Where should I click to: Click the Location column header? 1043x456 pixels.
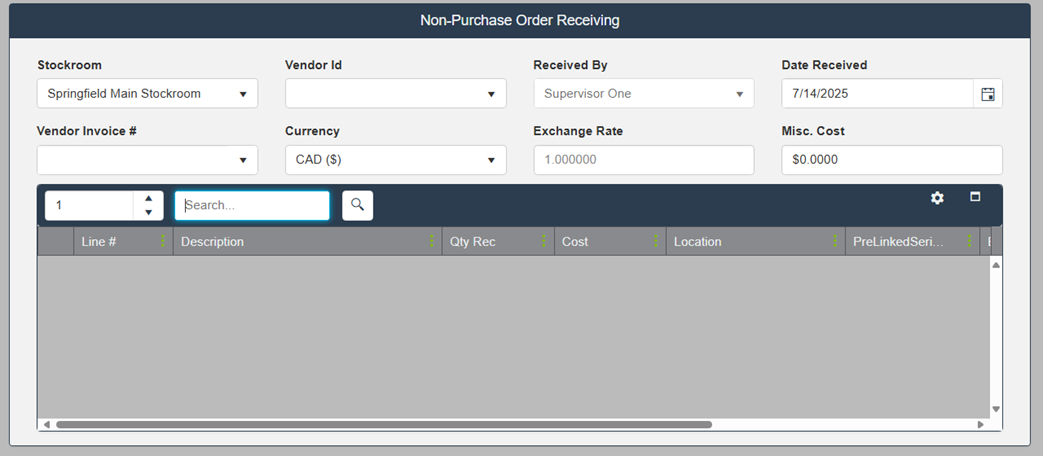click(745, 242)
